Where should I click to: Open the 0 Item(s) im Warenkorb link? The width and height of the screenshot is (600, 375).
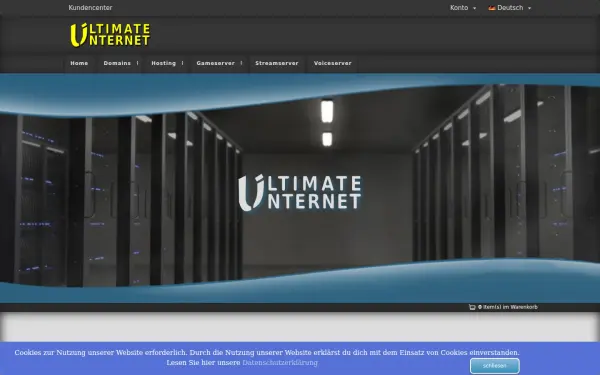point(507,307)
